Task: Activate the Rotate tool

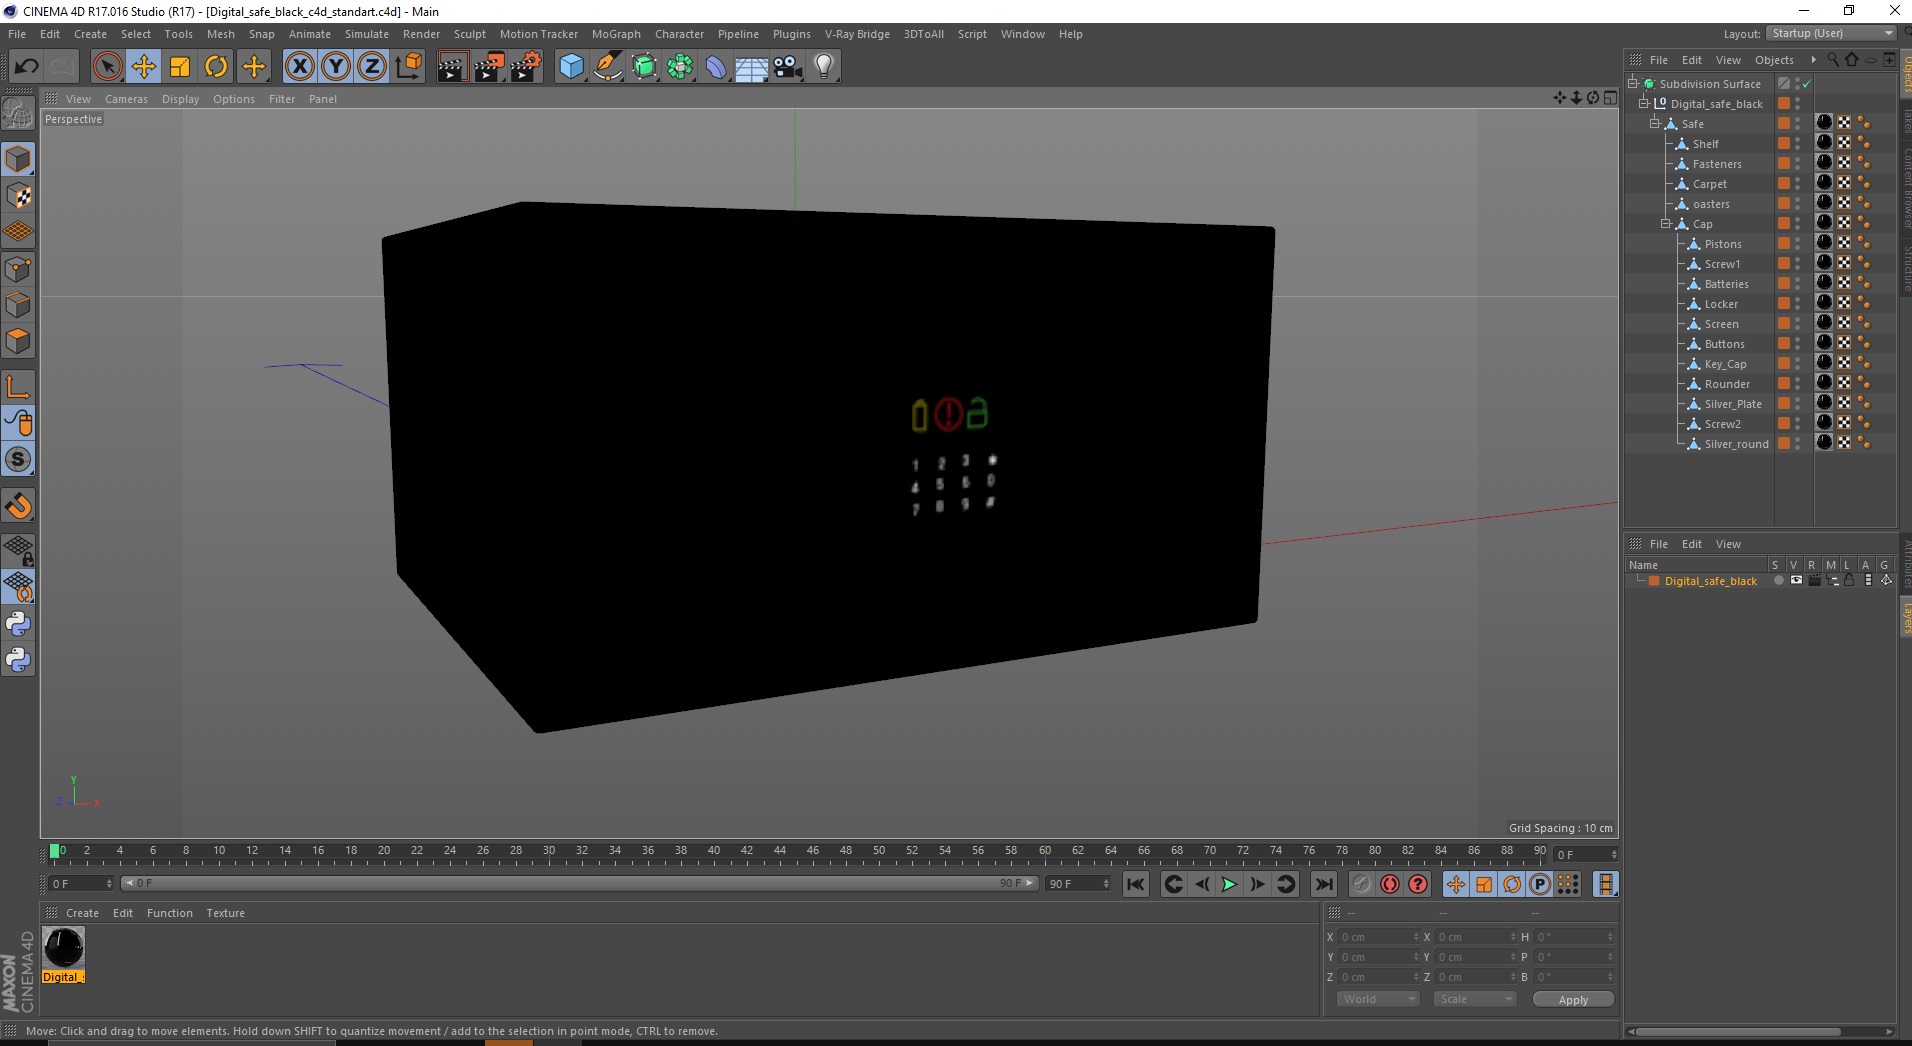Action: 216,67
